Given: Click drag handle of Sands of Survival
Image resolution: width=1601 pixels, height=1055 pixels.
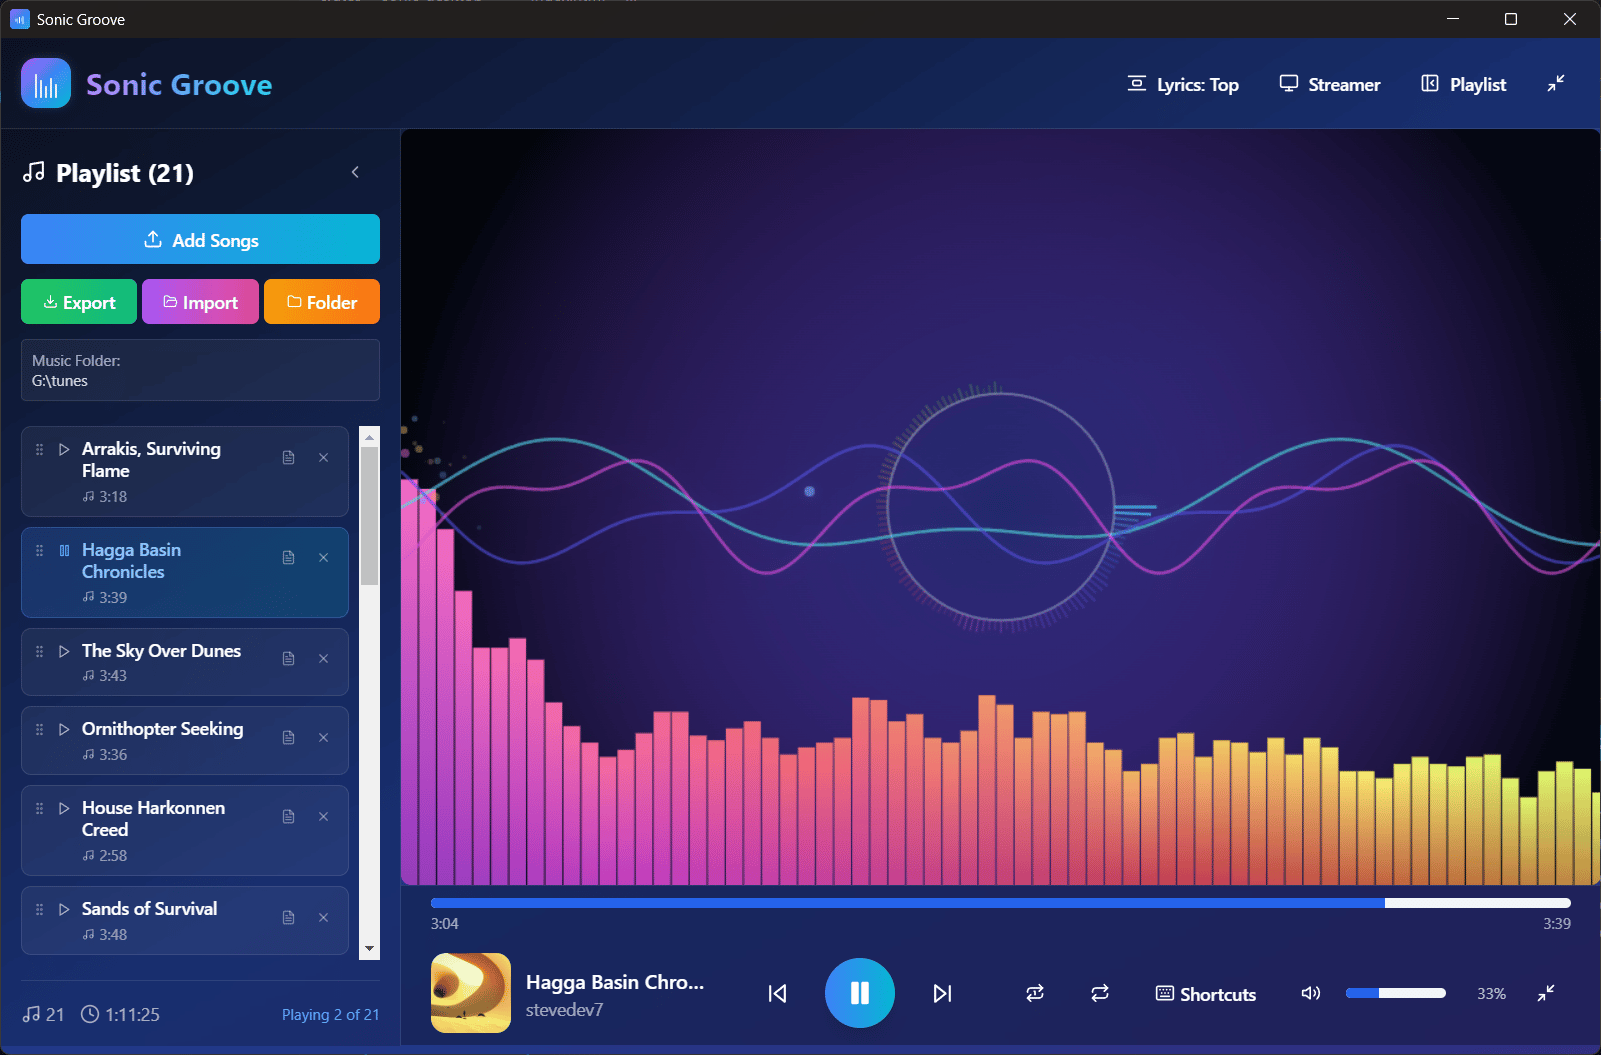Looking at the screenshot, I should [x=40, y=909].
